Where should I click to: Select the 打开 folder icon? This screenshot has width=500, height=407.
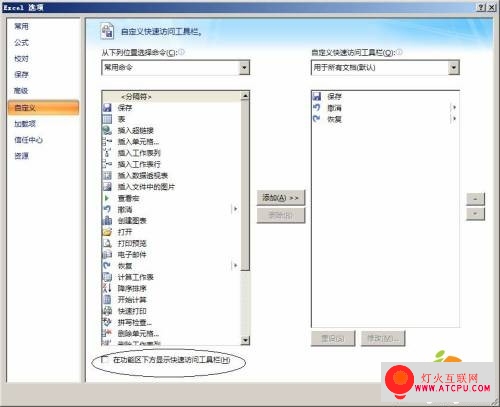pos(107,232)
